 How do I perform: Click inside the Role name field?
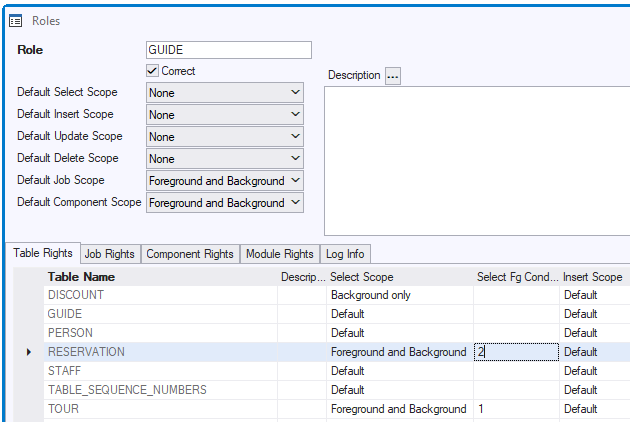click(x=228, y=50)
